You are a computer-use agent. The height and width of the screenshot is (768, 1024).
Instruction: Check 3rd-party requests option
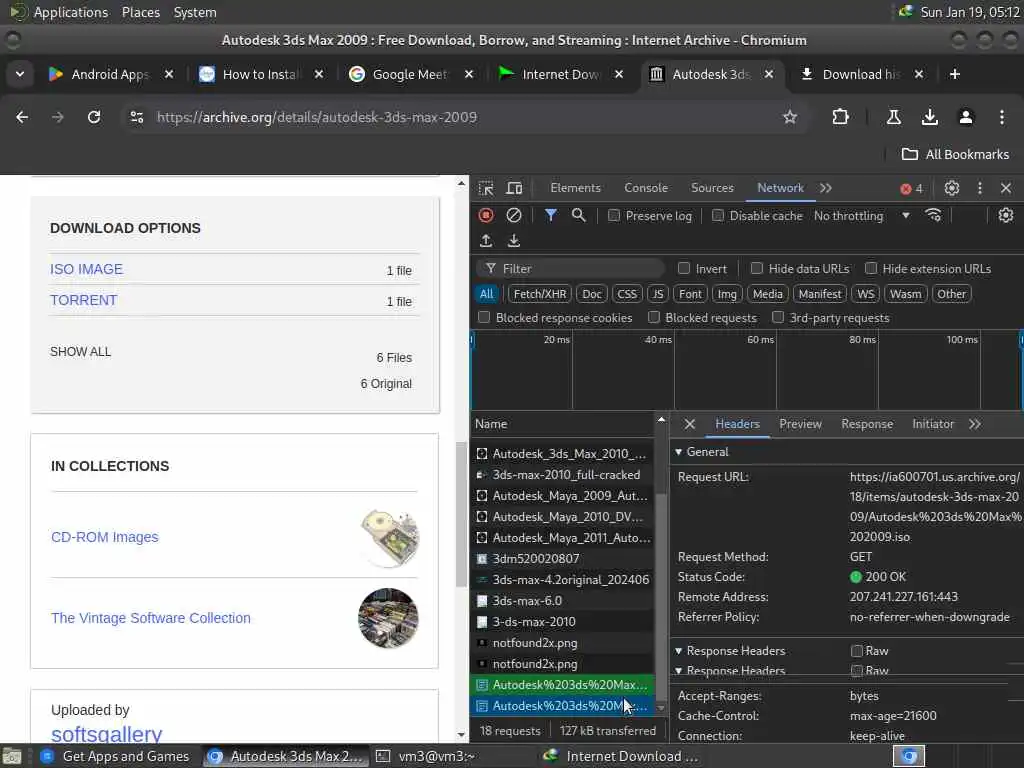pyautogui.click(x=778, y=317)
